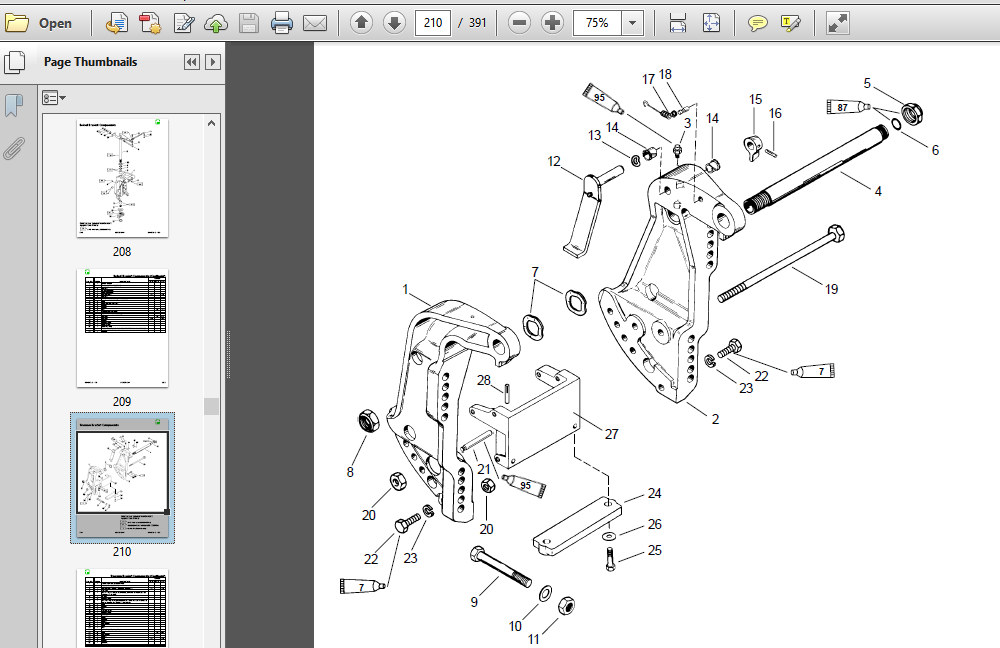Click the page number field showing 210
Screen dimensions: 1000x648
432,23
